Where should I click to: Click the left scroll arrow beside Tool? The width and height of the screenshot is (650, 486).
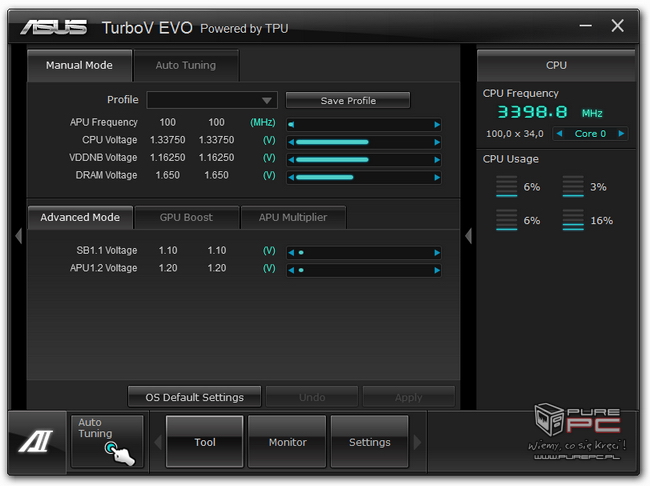158,442
